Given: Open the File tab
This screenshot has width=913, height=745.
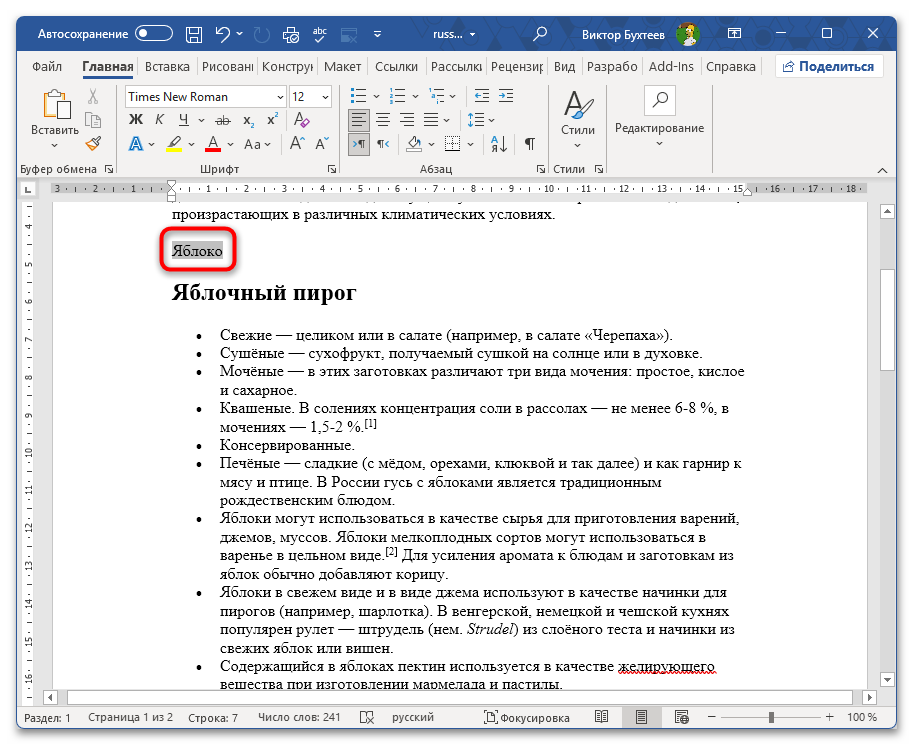Looking at the screenshot, I should (47, 67).
